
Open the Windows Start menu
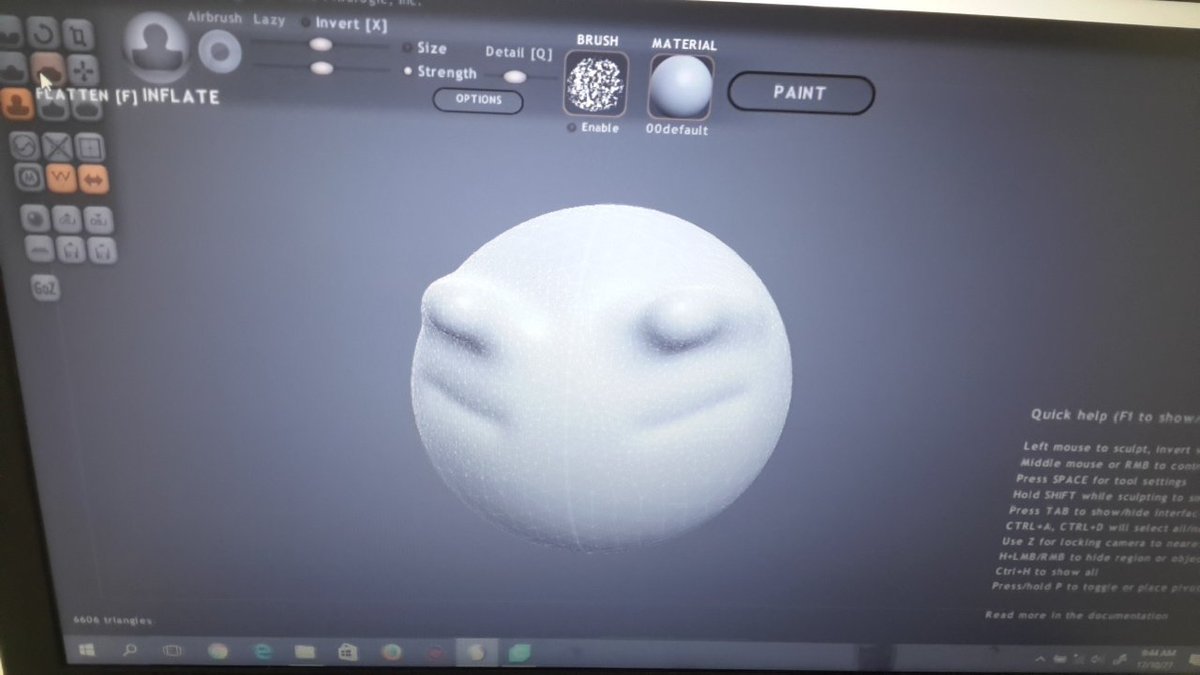coord(87,650)
